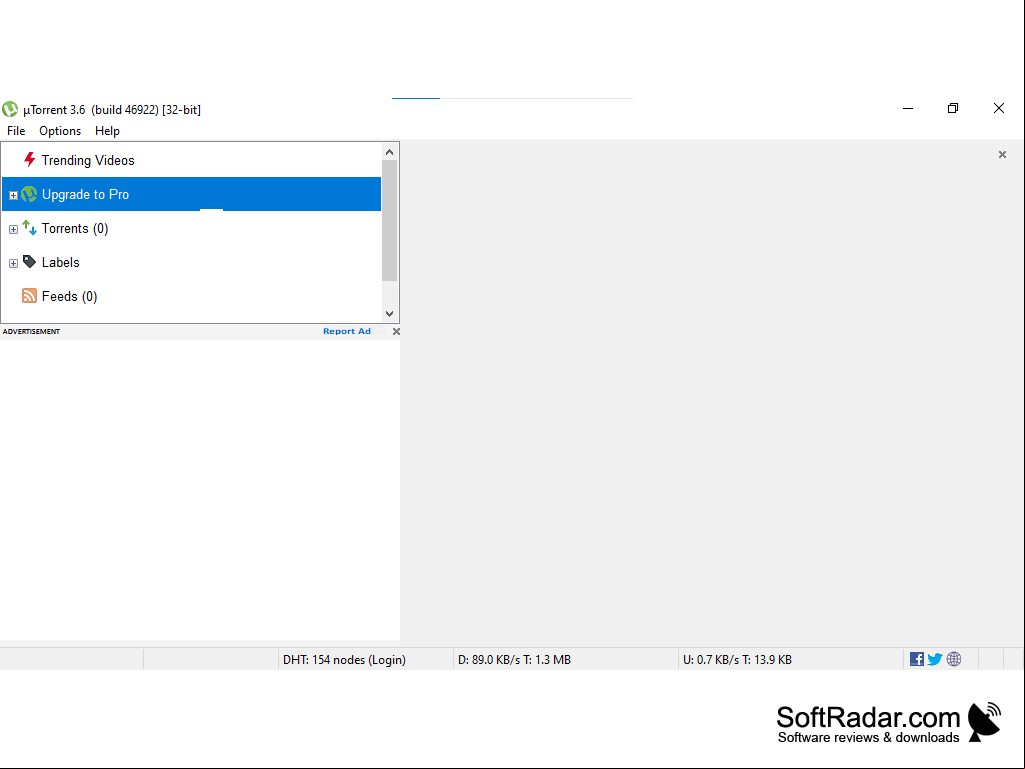The image size is (1025, 769).
Task: Close the right content pane with small X
Action: point(1002,154)
